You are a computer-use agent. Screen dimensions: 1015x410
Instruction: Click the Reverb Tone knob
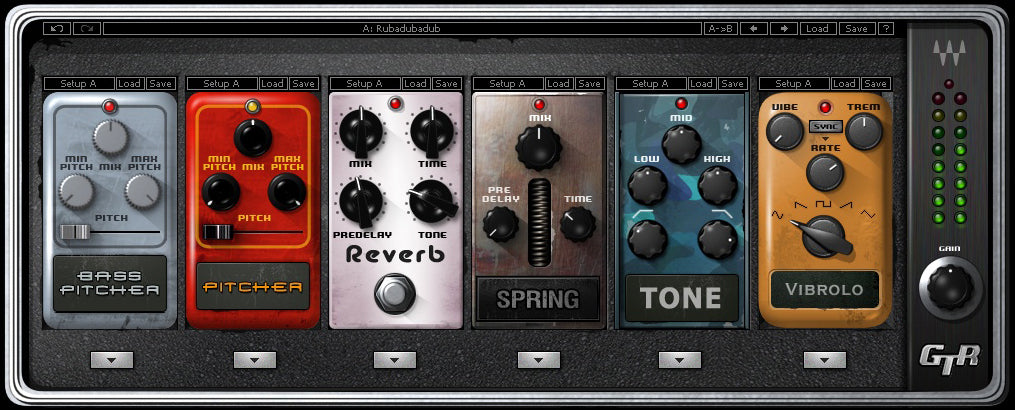(x=432, y=202)
